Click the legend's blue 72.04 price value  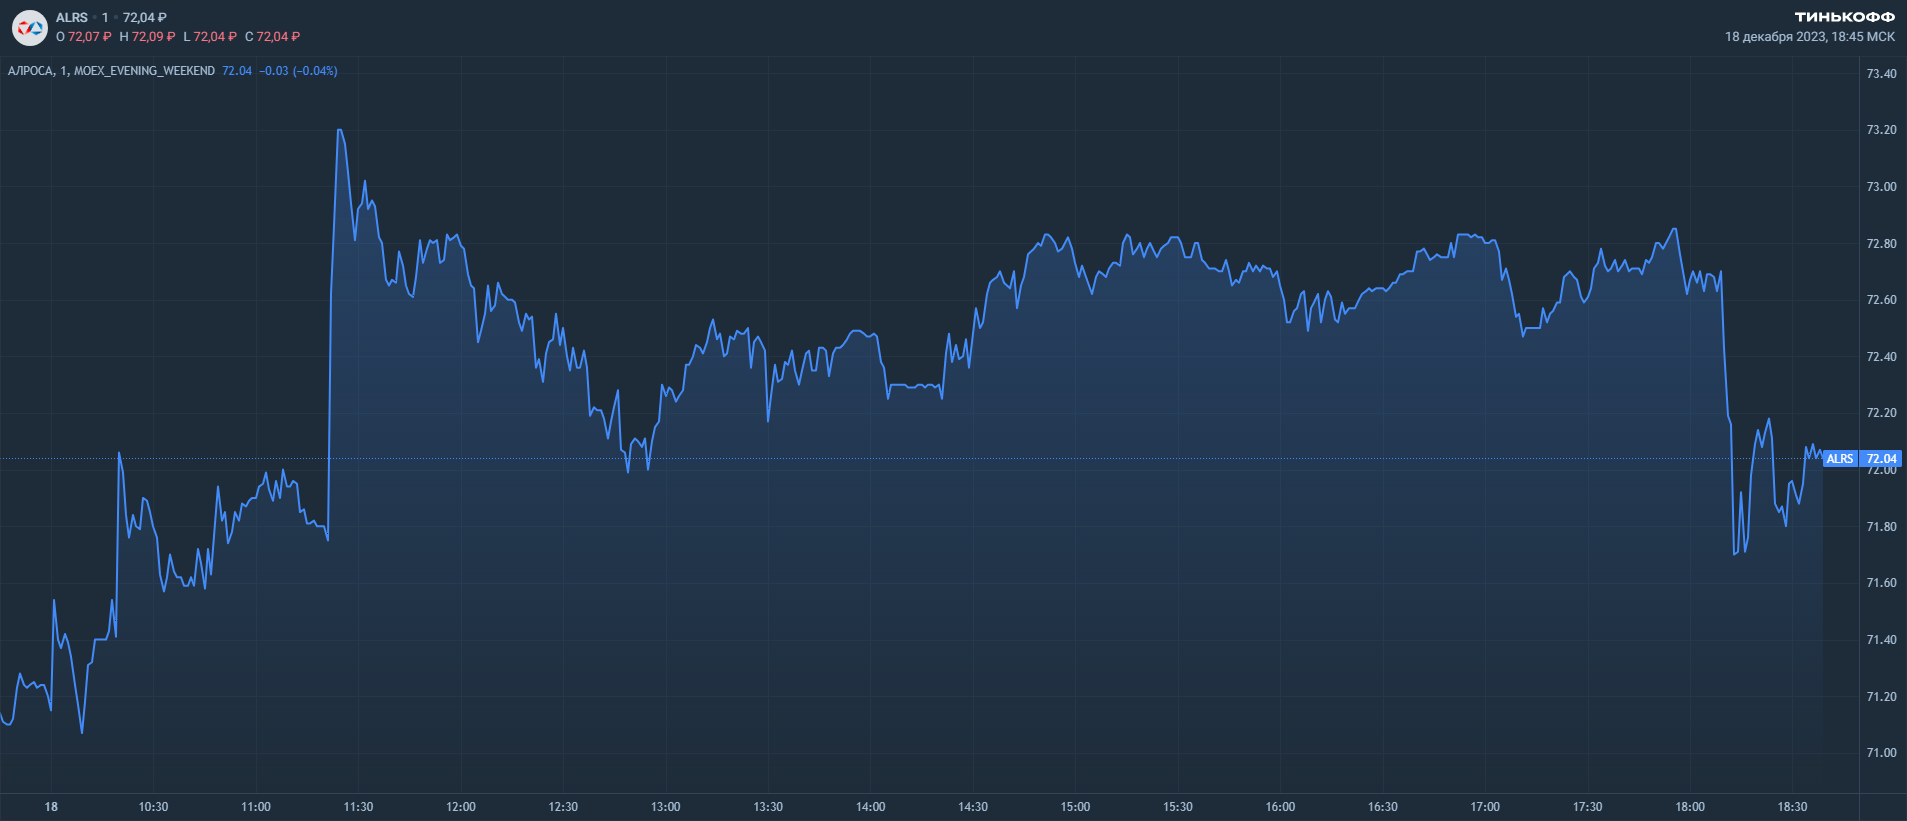click(237, 71)
